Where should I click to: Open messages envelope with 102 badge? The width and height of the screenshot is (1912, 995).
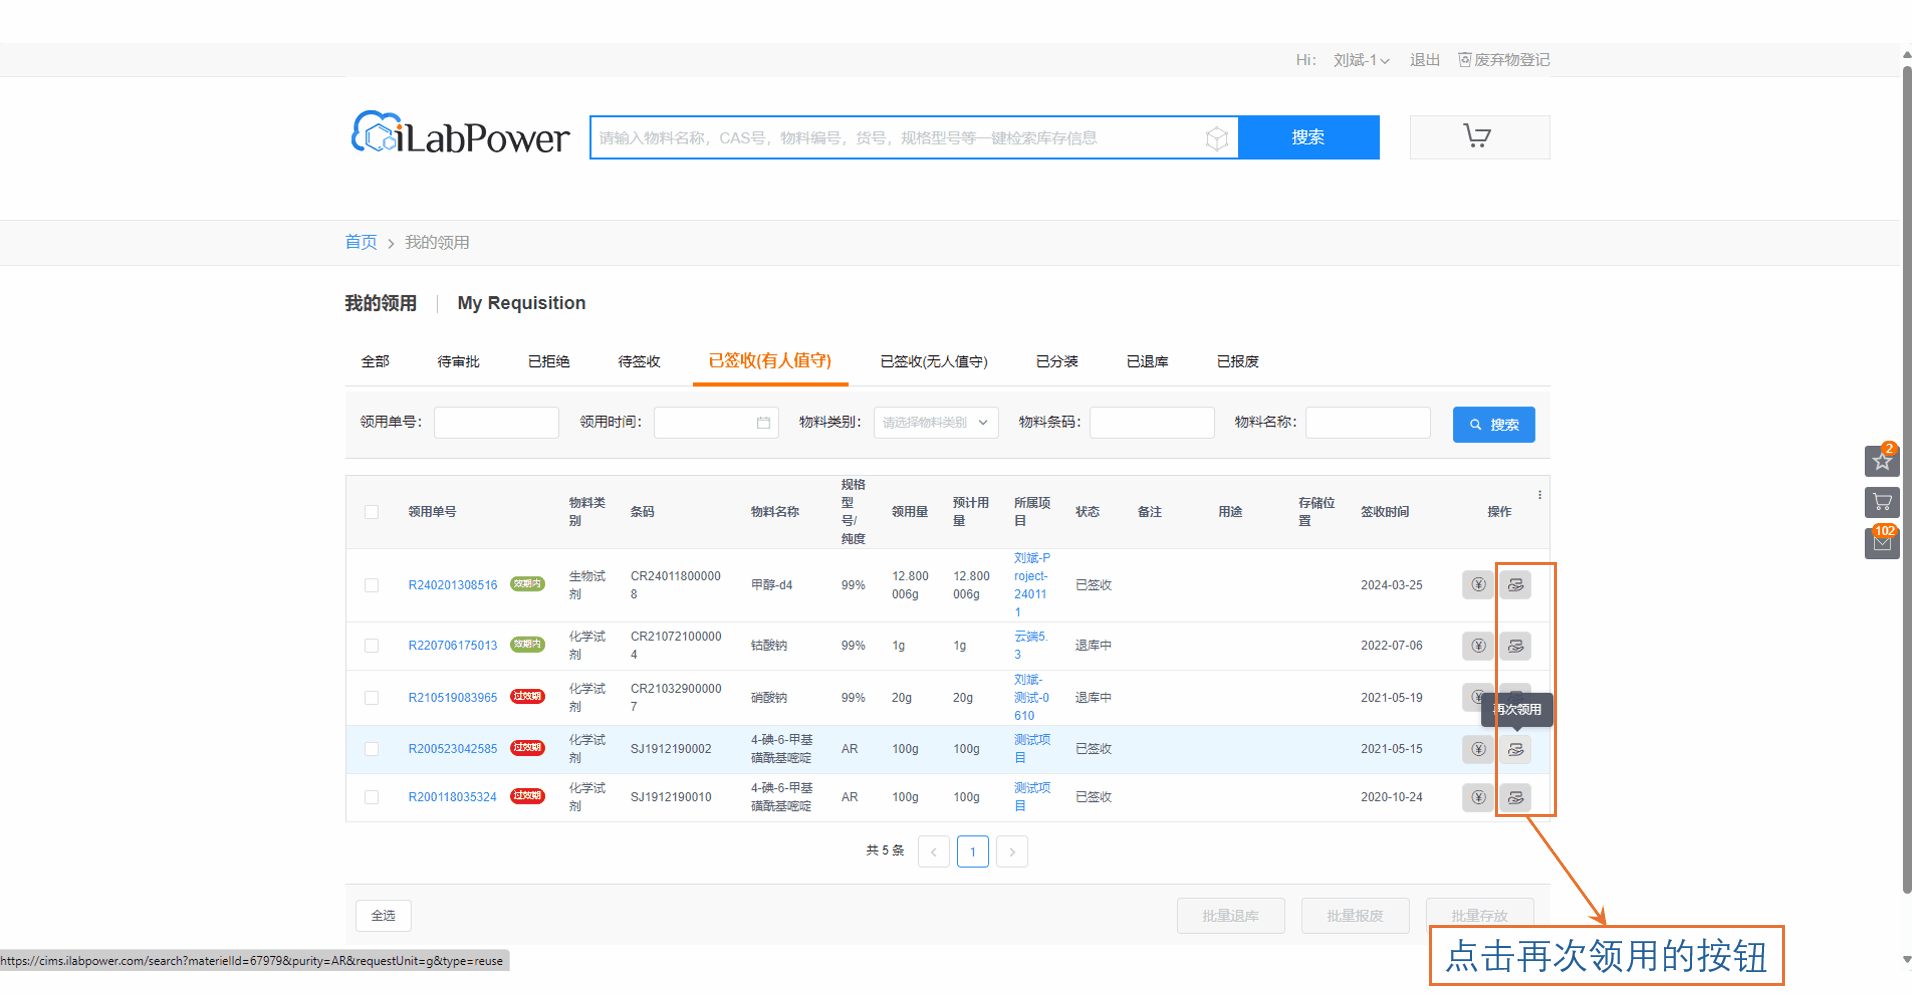pos(1881,543)
